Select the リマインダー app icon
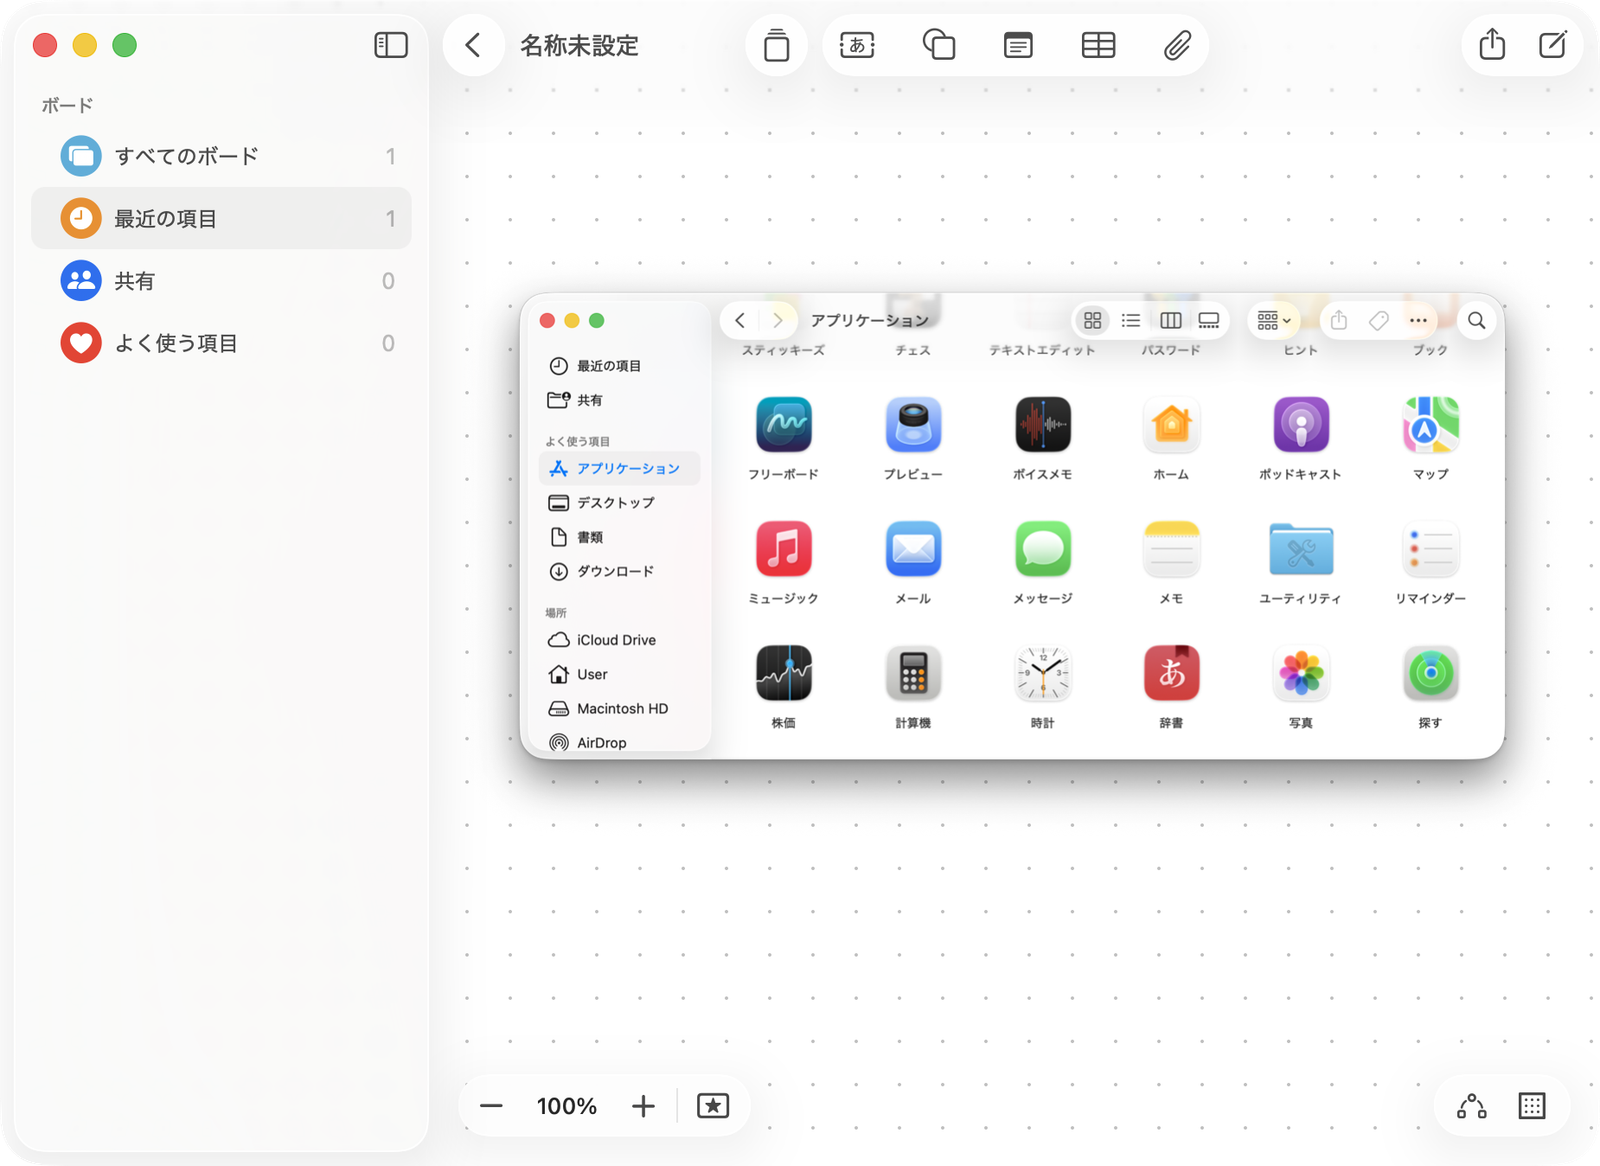Screen dimensions: 1600x1166 pyautogui.click(x=1431, y=549)
